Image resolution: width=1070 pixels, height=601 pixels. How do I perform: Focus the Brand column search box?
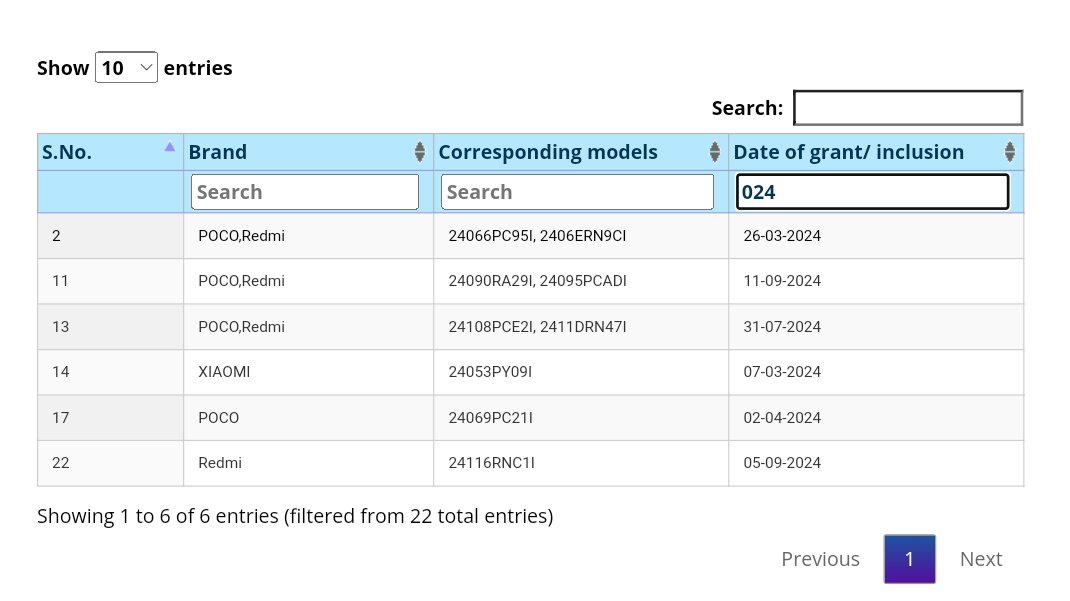pyautogui.click(x=305, y=192)
